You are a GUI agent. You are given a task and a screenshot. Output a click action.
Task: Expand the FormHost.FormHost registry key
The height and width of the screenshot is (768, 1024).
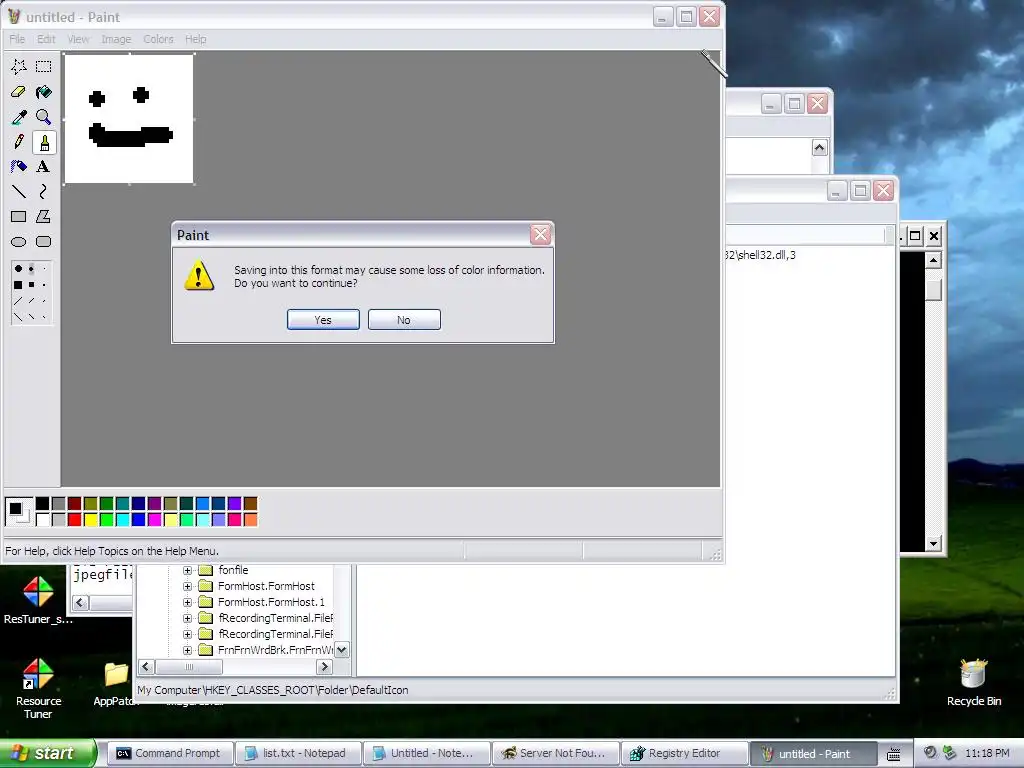187,586
